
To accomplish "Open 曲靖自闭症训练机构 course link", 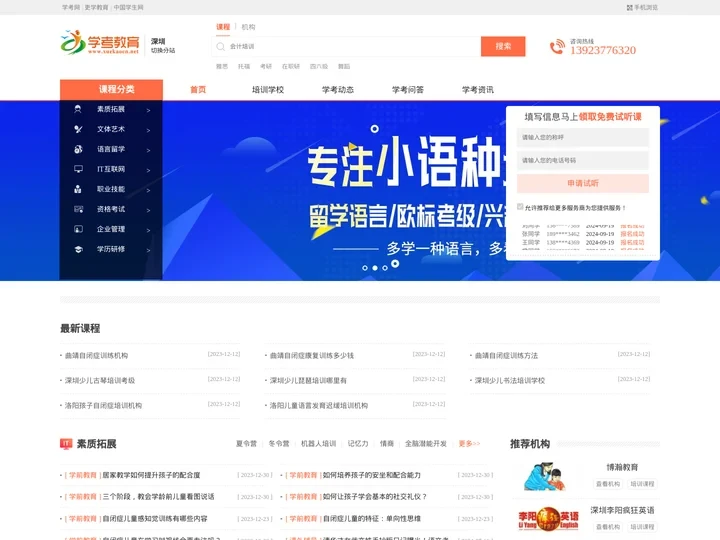I will tap(96, 355).
